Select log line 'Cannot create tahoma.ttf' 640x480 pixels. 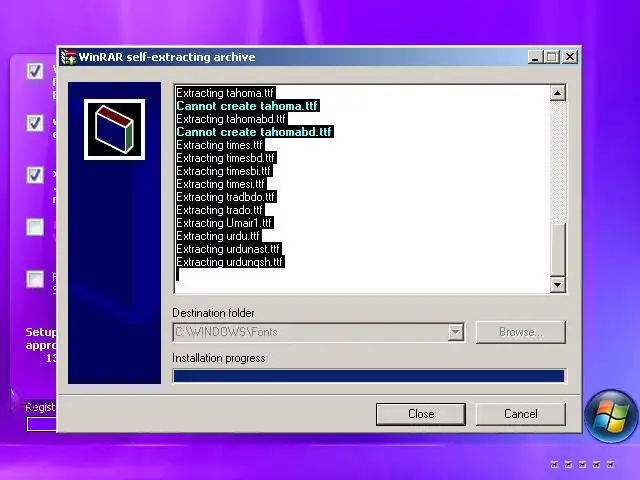point(247,106)
